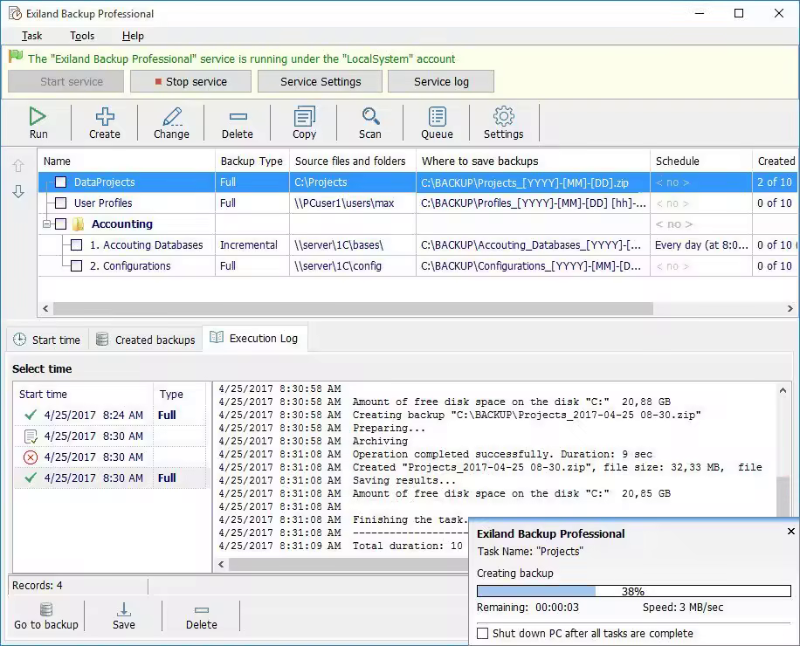Open the Tools menu

82,36
